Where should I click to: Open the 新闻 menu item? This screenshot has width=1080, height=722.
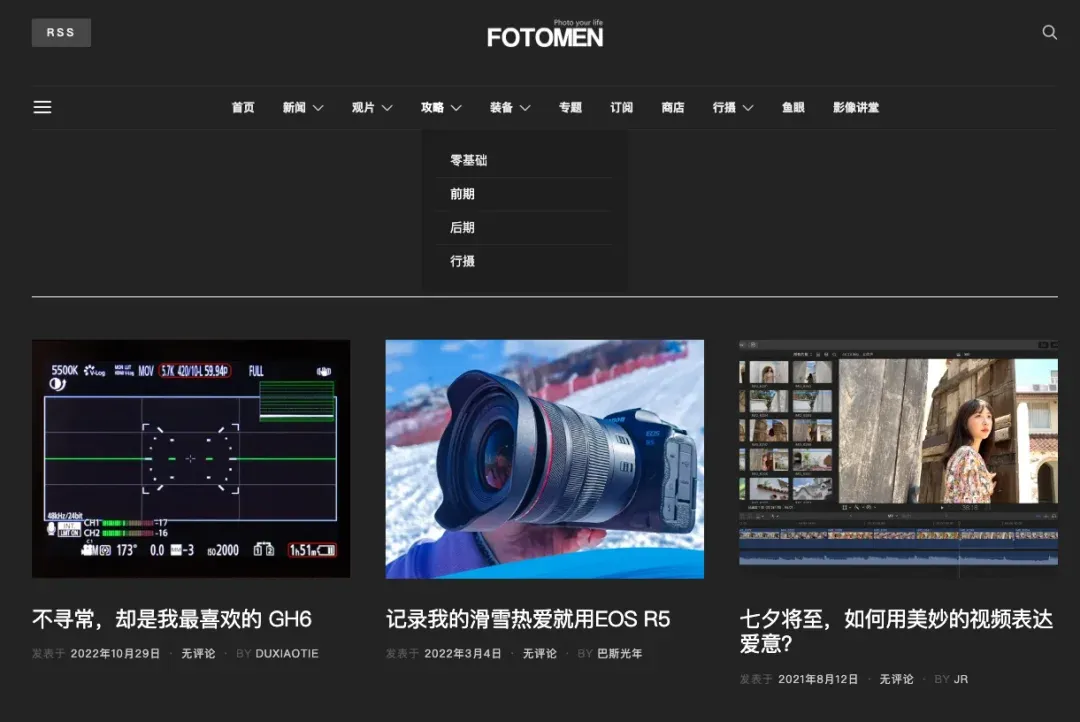point(294,107)
